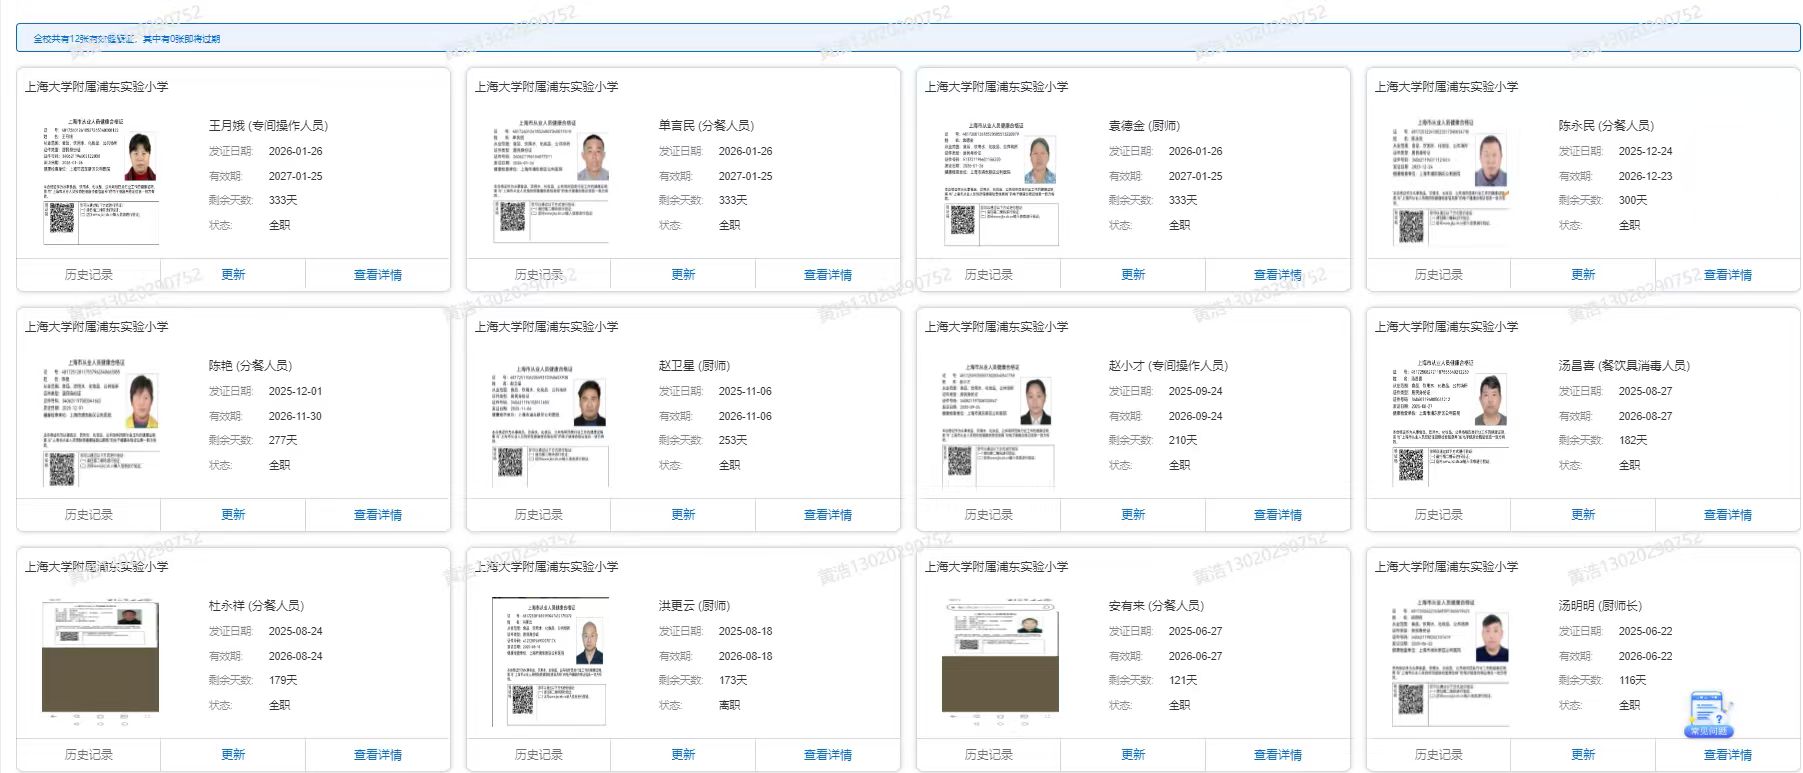Click 杜永祥's remaining days 179天
The image size is (1803, 773).
[283, 681]
